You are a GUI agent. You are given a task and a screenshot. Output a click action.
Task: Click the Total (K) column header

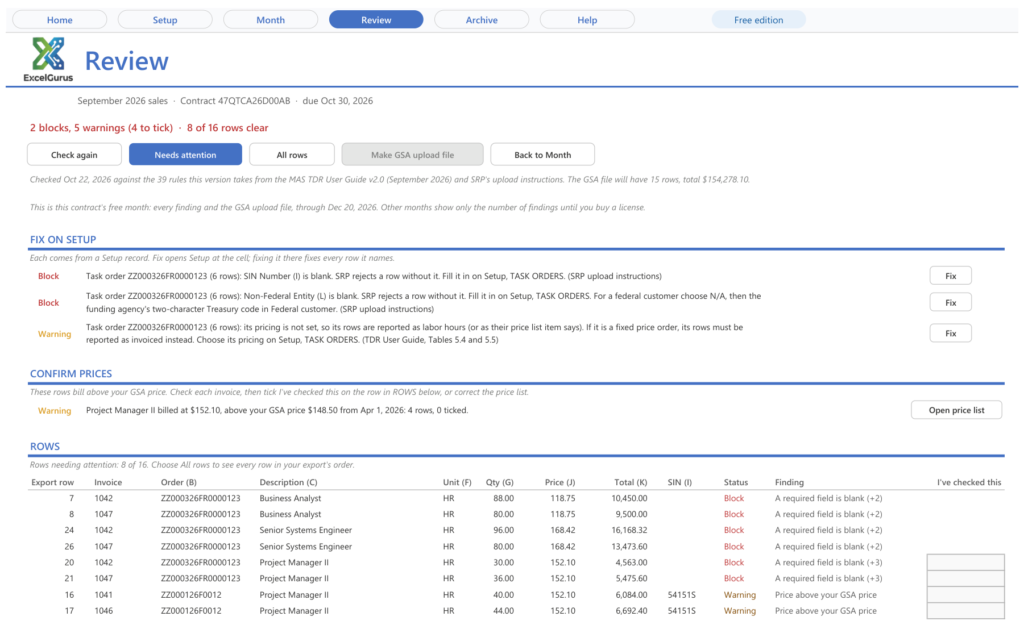(630, 482)
